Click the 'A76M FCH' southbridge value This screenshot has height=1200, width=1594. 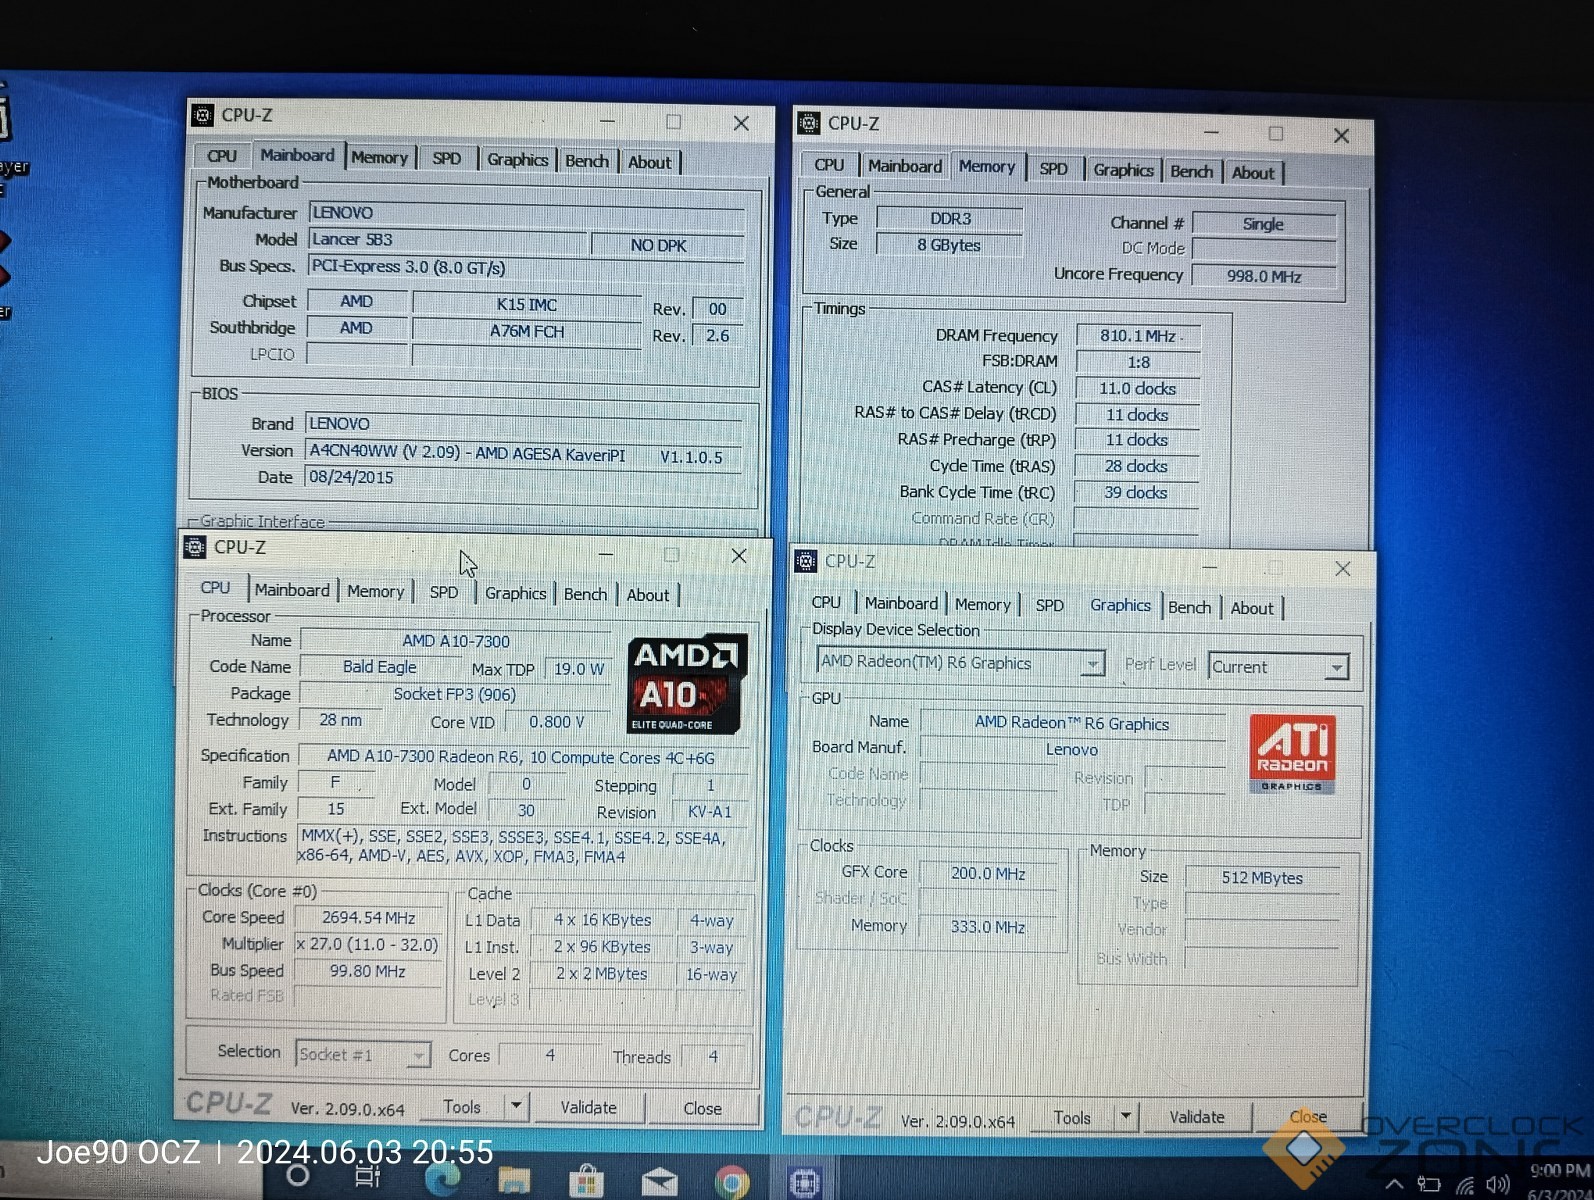[527, 331]
